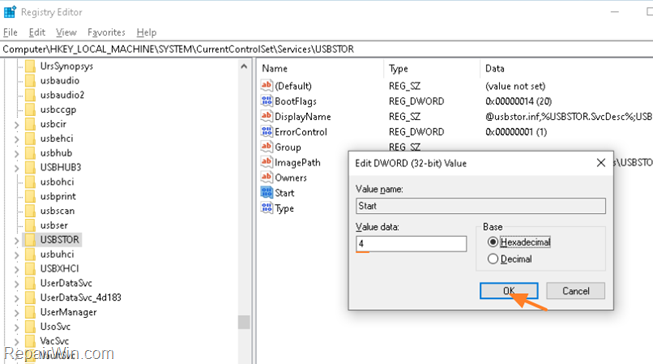Select the DisplayName string value icon
Screen dimensions: 653x364
[267, 116]
